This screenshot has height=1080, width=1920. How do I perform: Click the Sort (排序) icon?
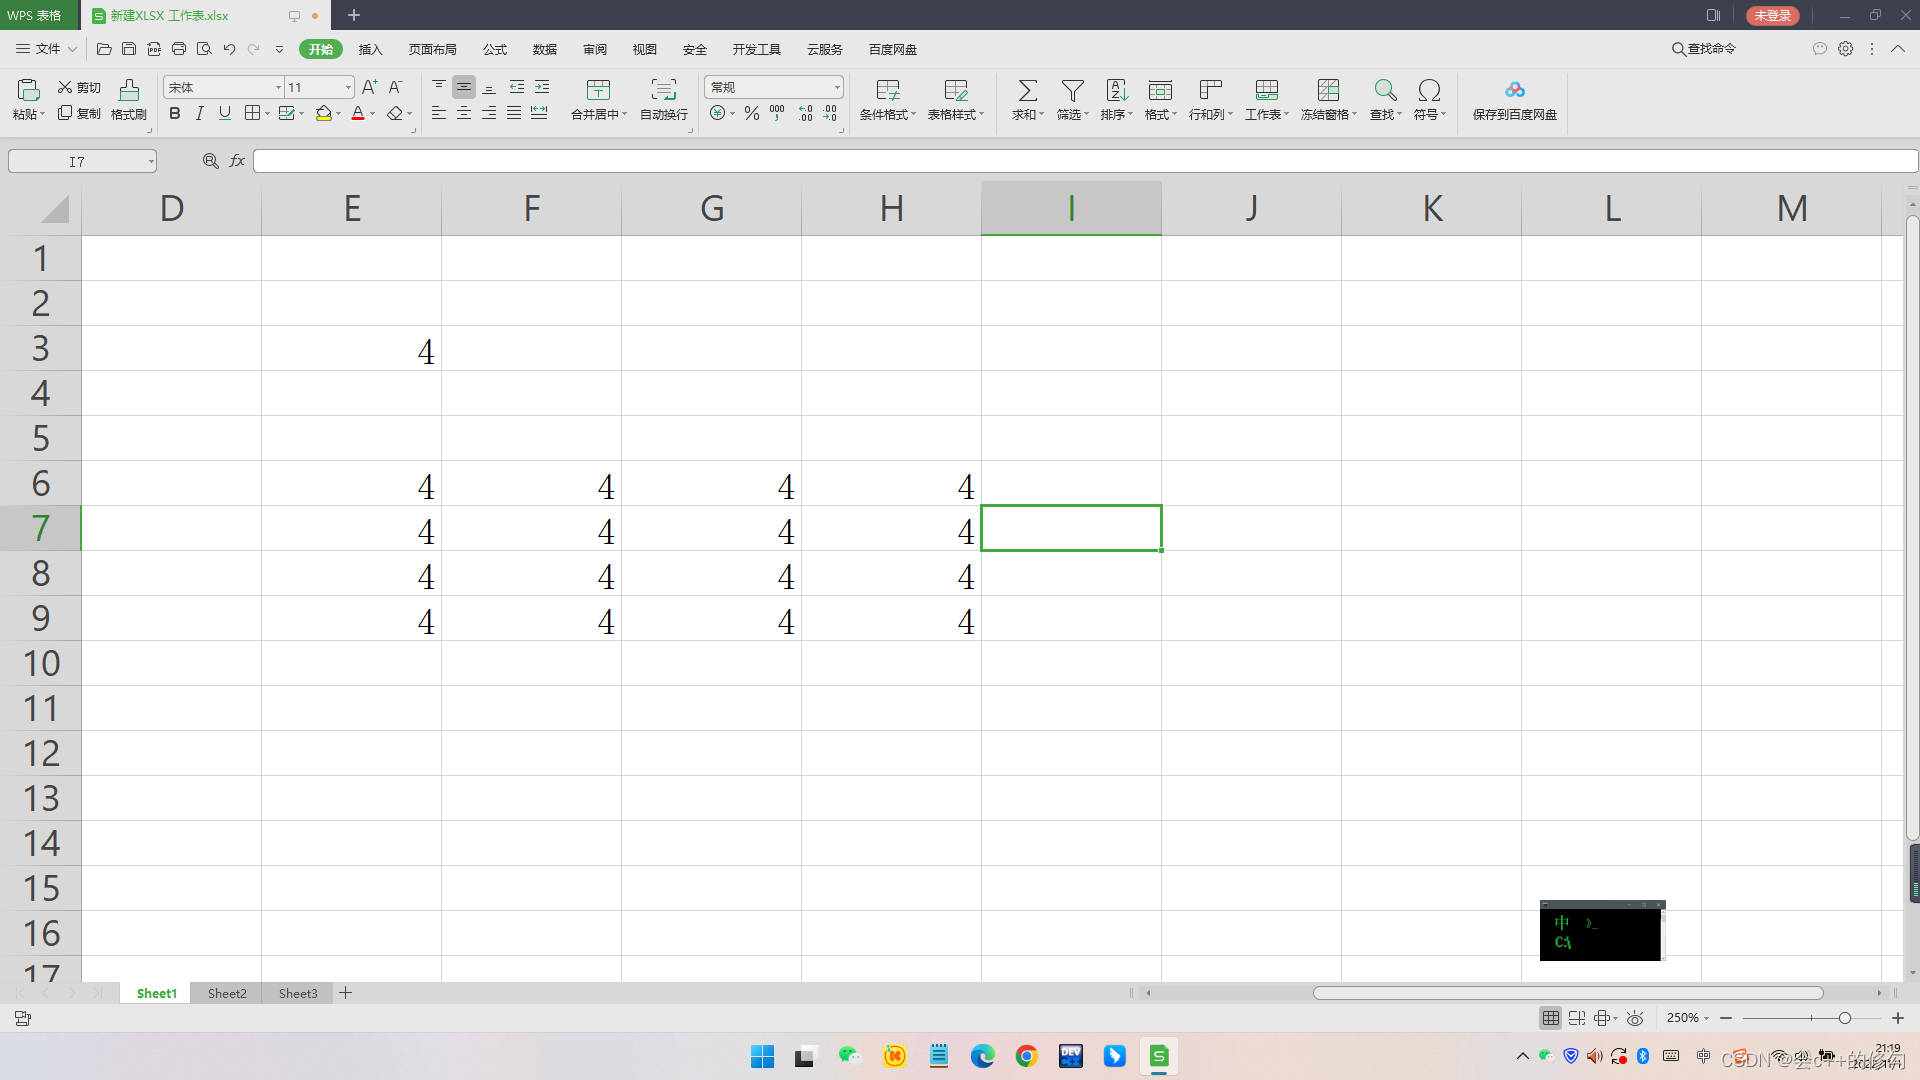(1116, 91)
